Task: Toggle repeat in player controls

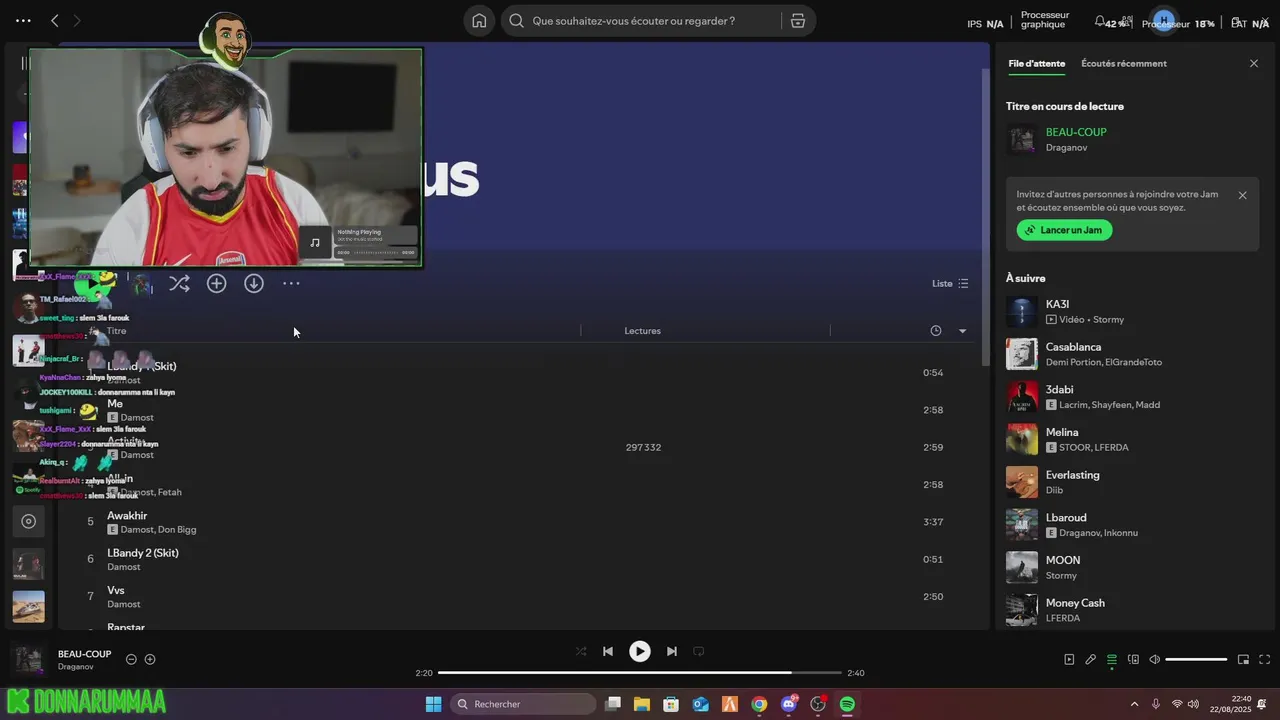Action: (x=699, y=651)
